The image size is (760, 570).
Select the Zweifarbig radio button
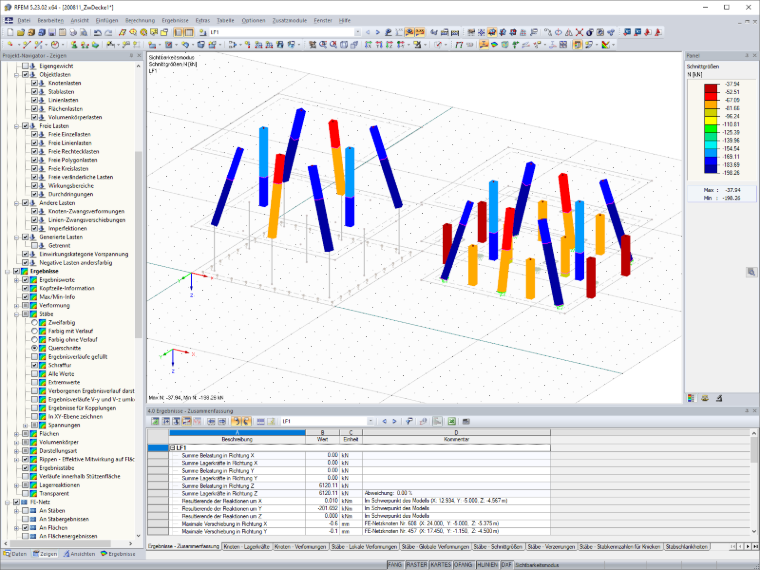pyautogui.click(x=34, y=322)
